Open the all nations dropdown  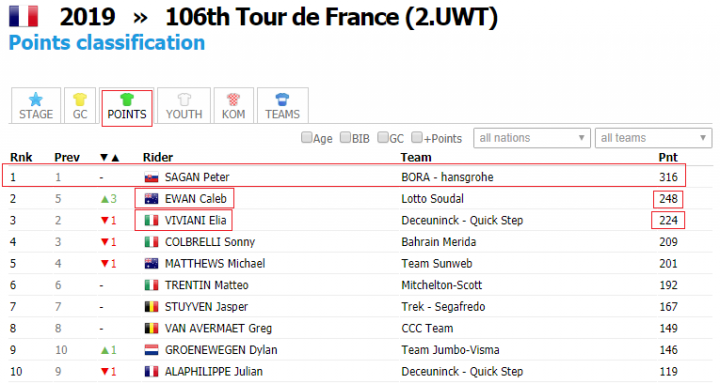532,138
